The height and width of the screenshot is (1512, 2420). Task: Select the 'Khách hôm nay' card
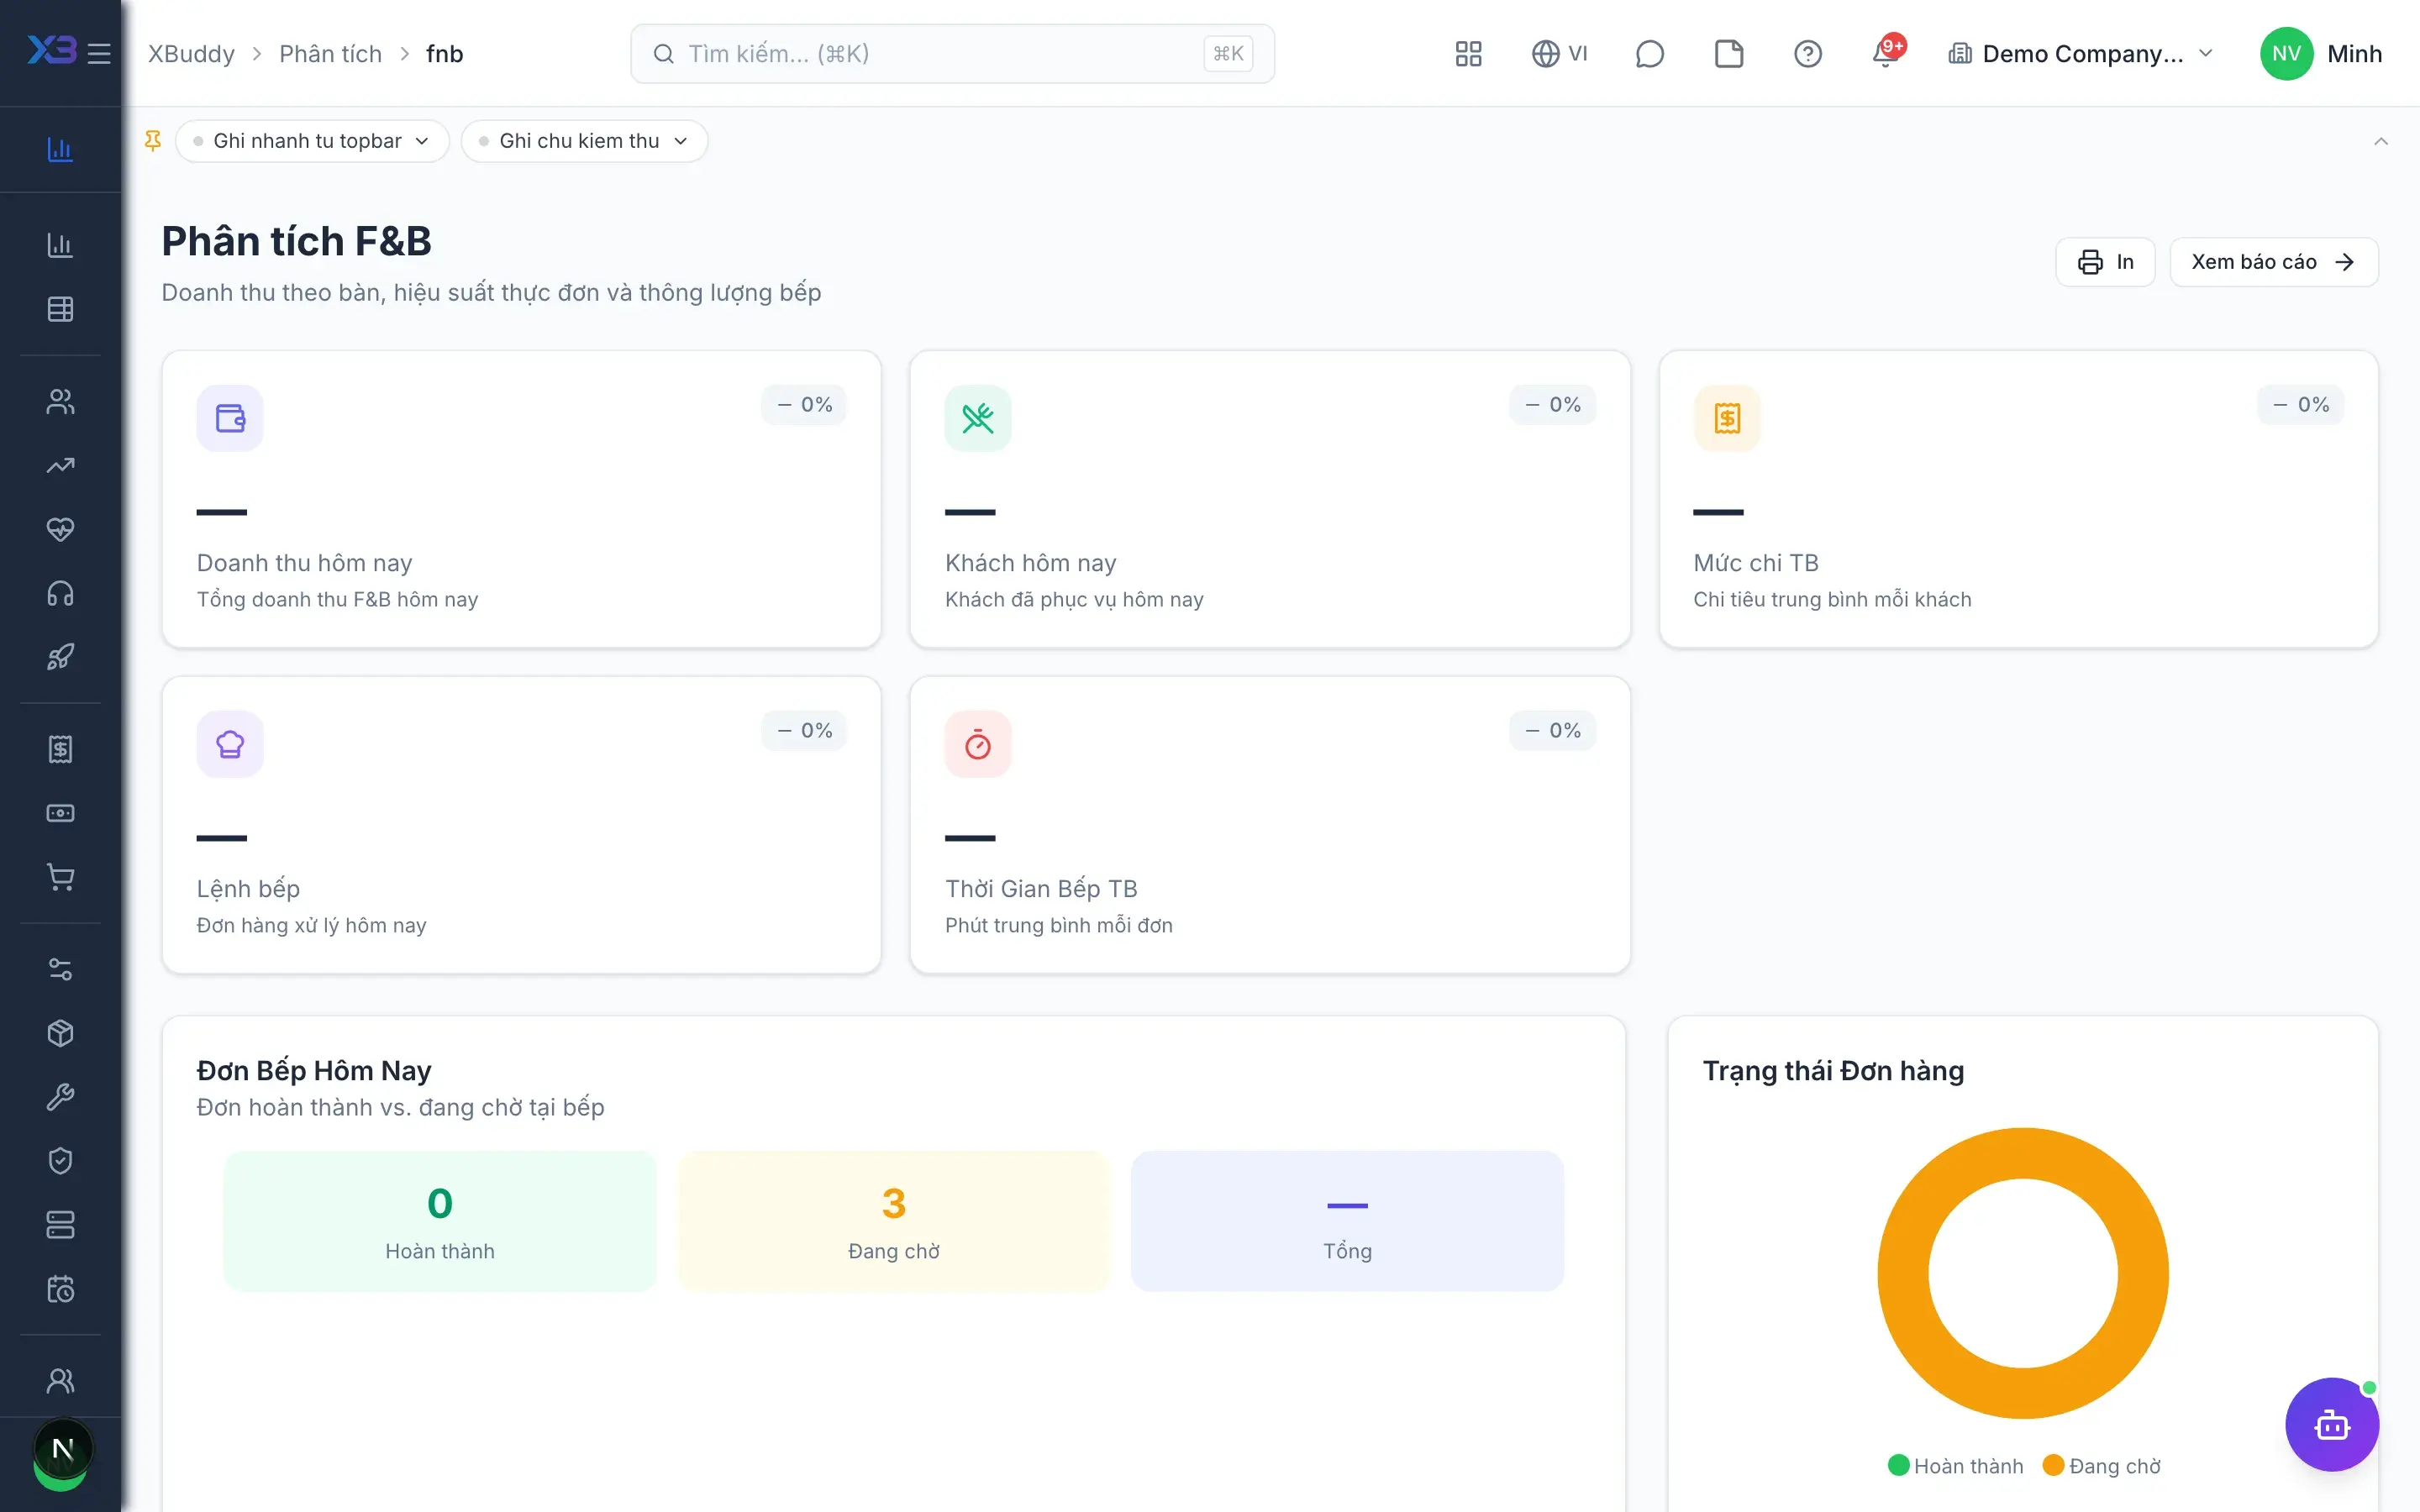(x=1269, y=499)
